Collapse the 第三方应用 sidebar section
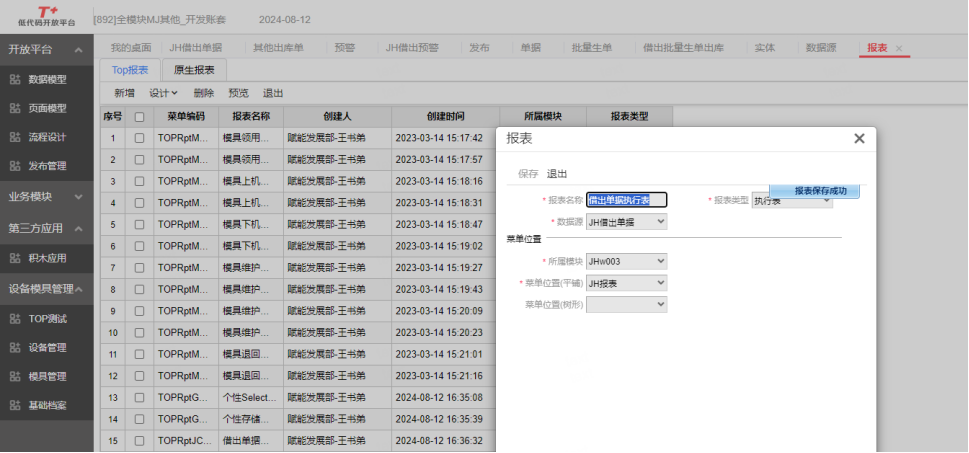This screenshot has height=453, width=969. (x=78, y=228)
